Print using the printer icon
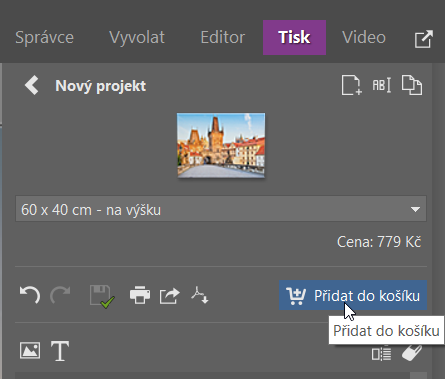The width and height of the screenshot is (445, 379). [x=140, y=295]
